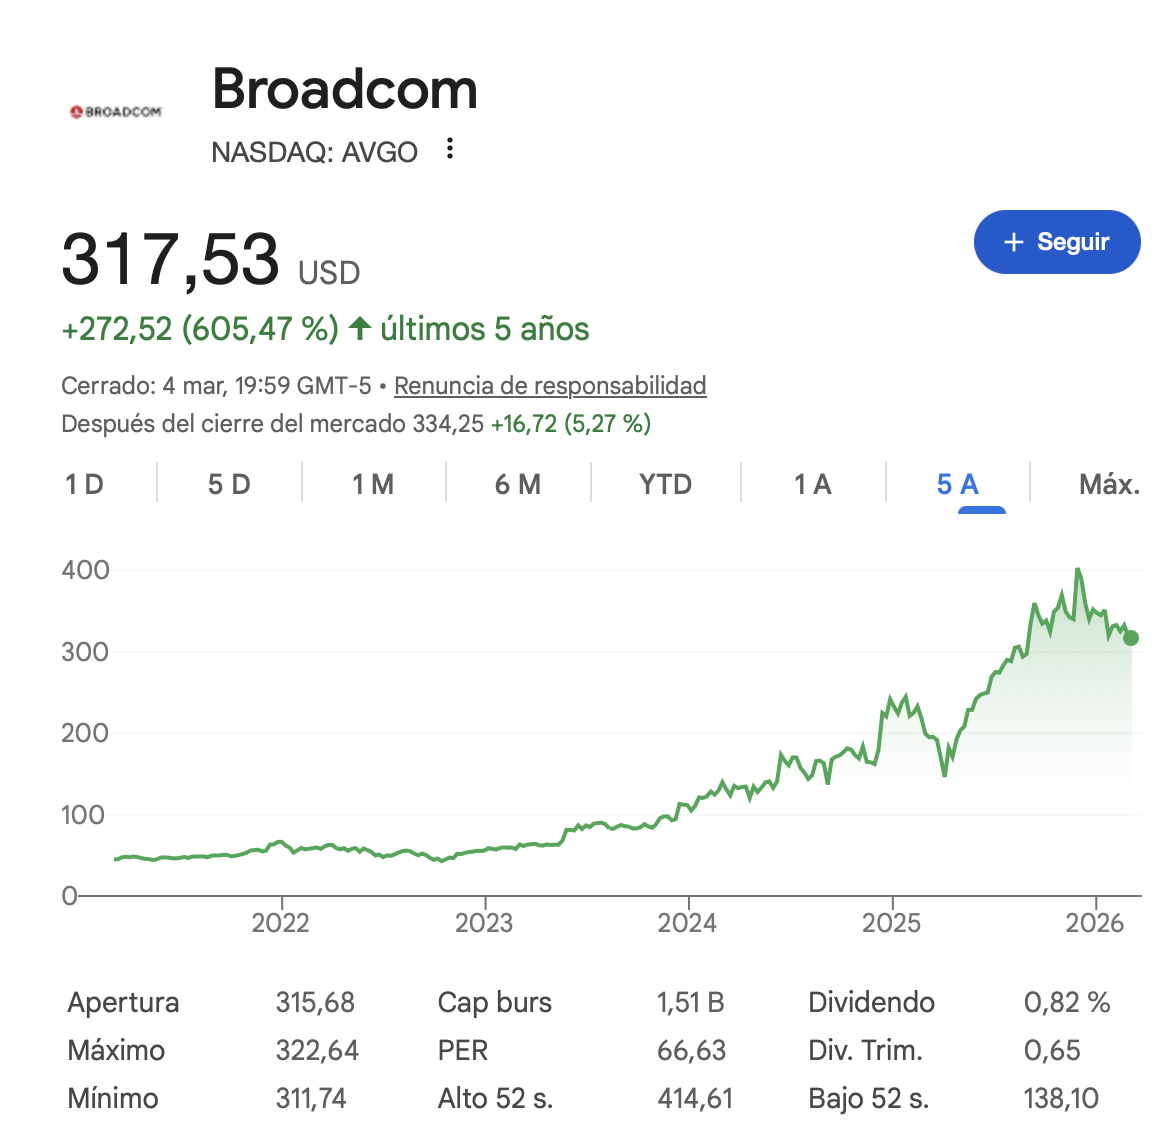Show the 6 M chart range

click(x=518, y=485)
